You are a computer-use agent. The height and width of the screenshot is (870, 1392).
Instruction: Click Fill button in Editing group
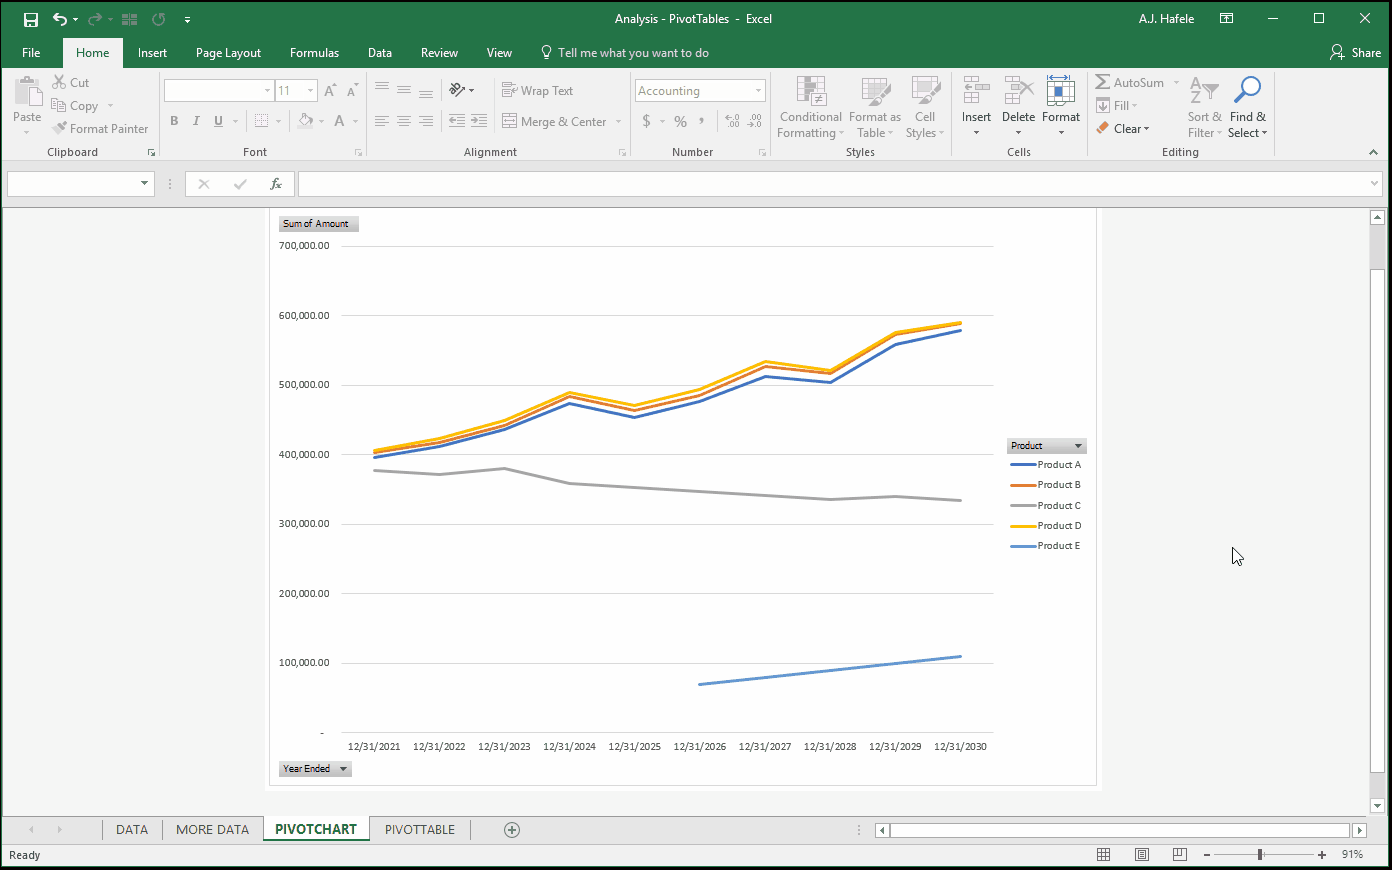[1117, 106]
